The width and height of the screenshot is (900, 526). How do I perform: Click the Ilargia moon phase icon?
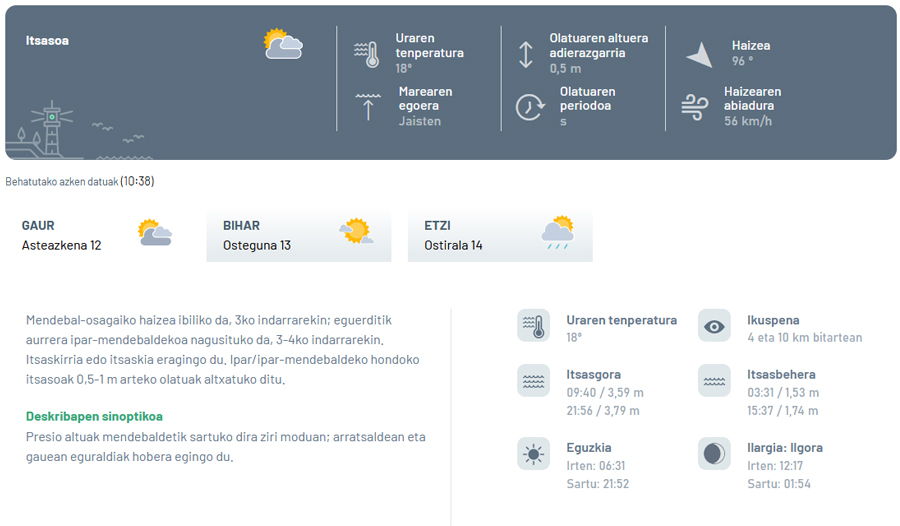click(714, 454)
